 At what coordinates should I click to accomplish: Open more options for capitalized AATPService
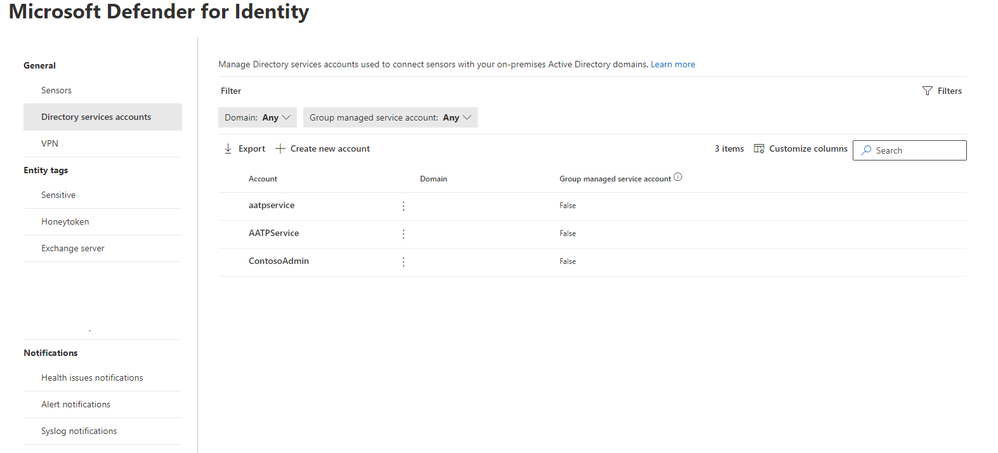403,234
